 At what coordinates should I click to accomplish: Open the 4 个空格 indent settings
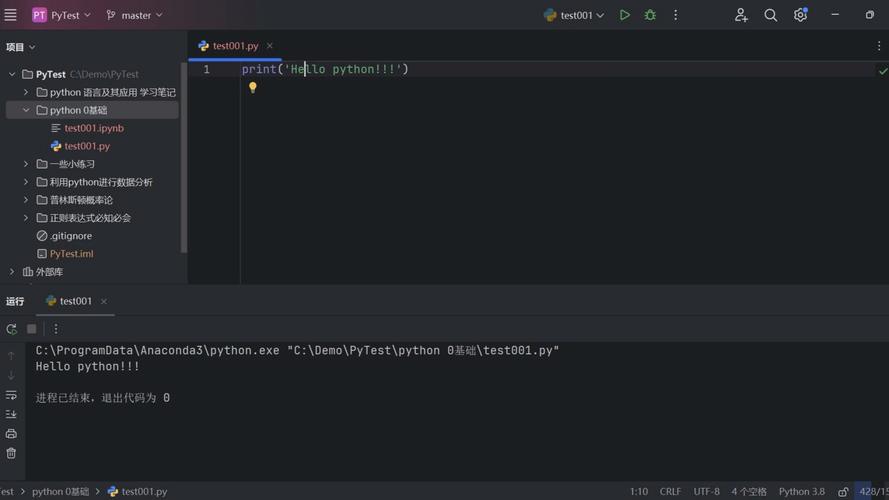[x=748, y=491]
